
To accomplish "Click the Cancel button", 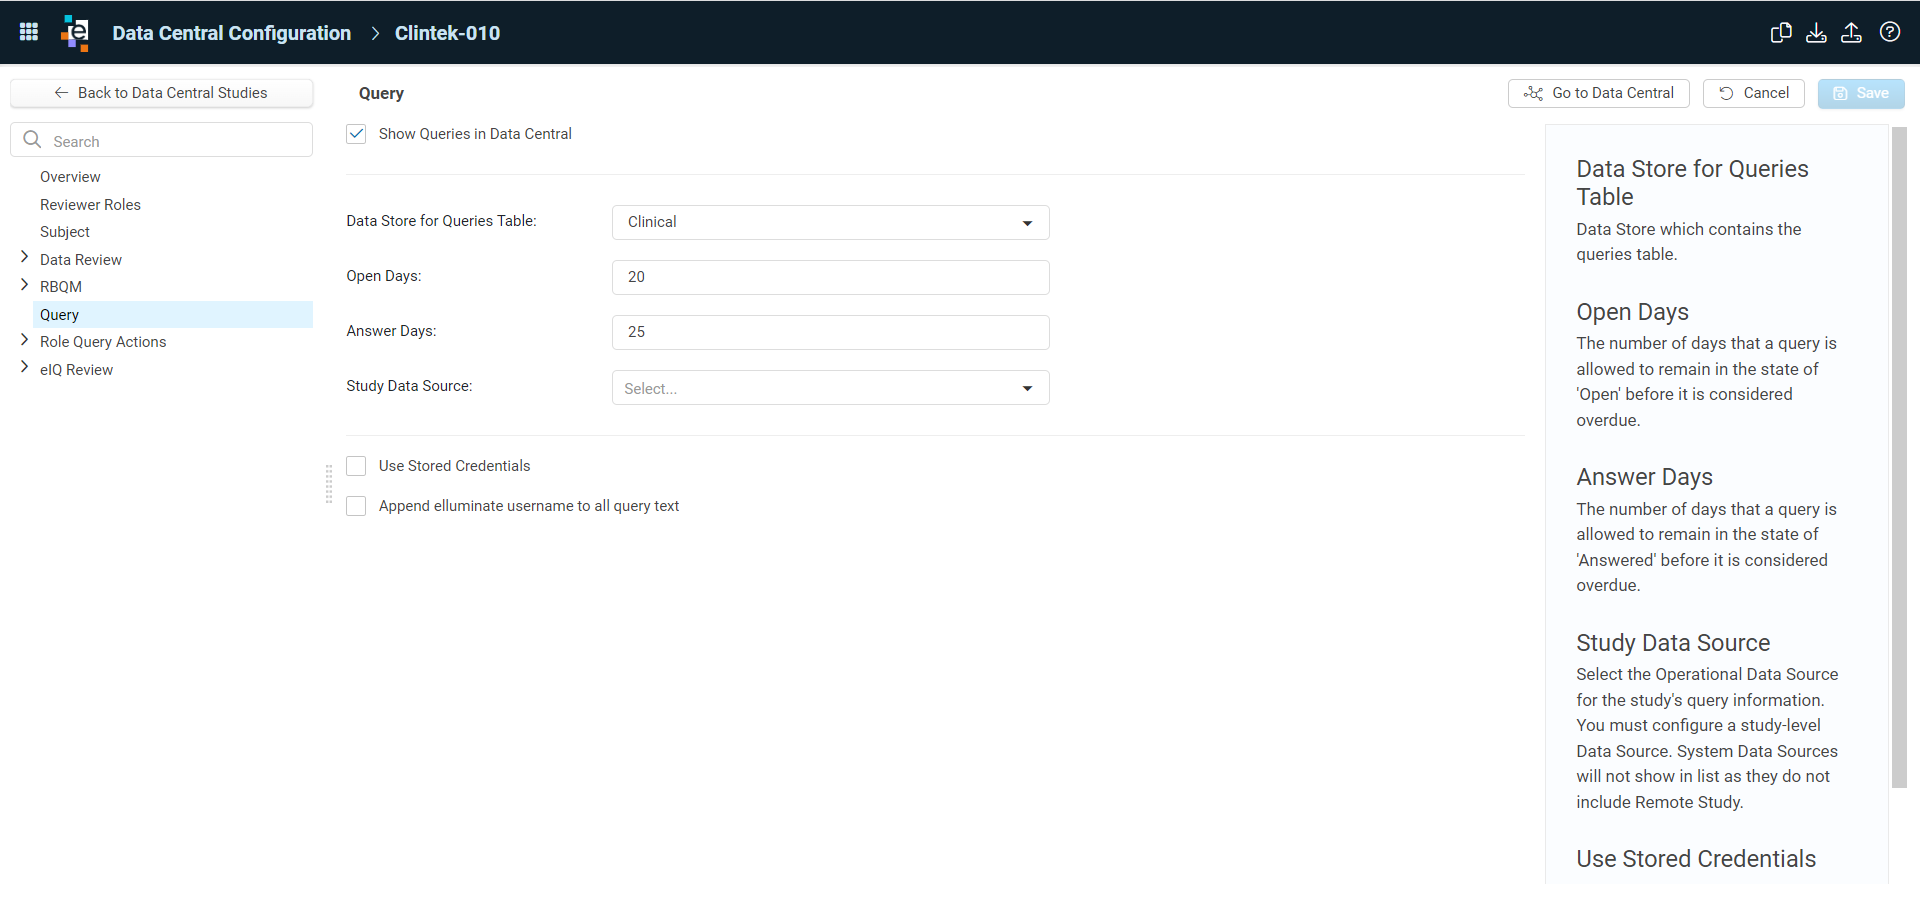I will (1753, 93).
